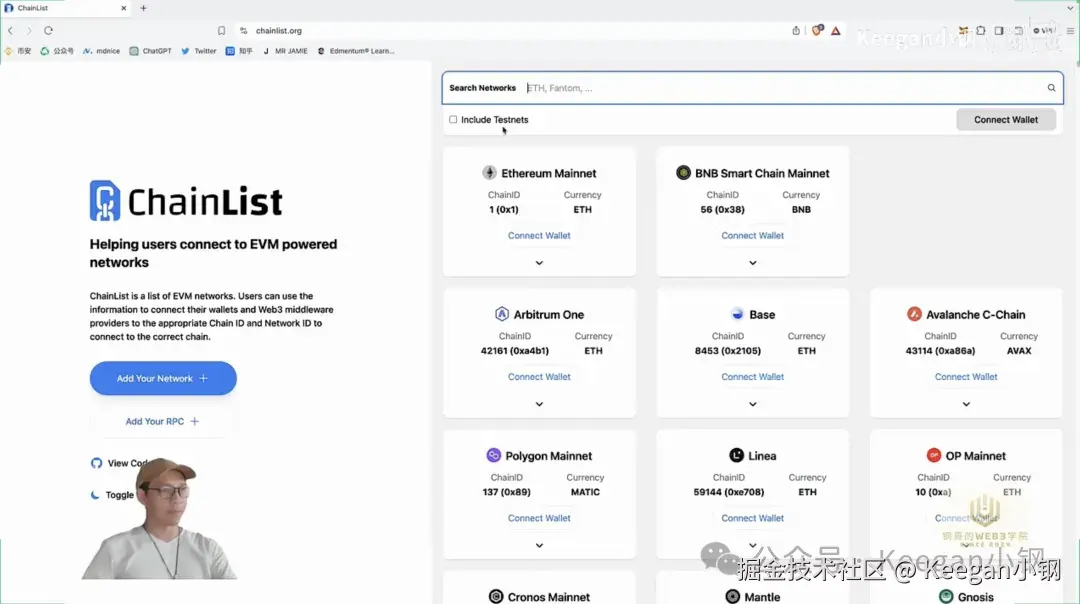Click Polygon currency MATIC text
Image resolution: width=1080 pixels, height=604 pixels.
coord(585,492)
